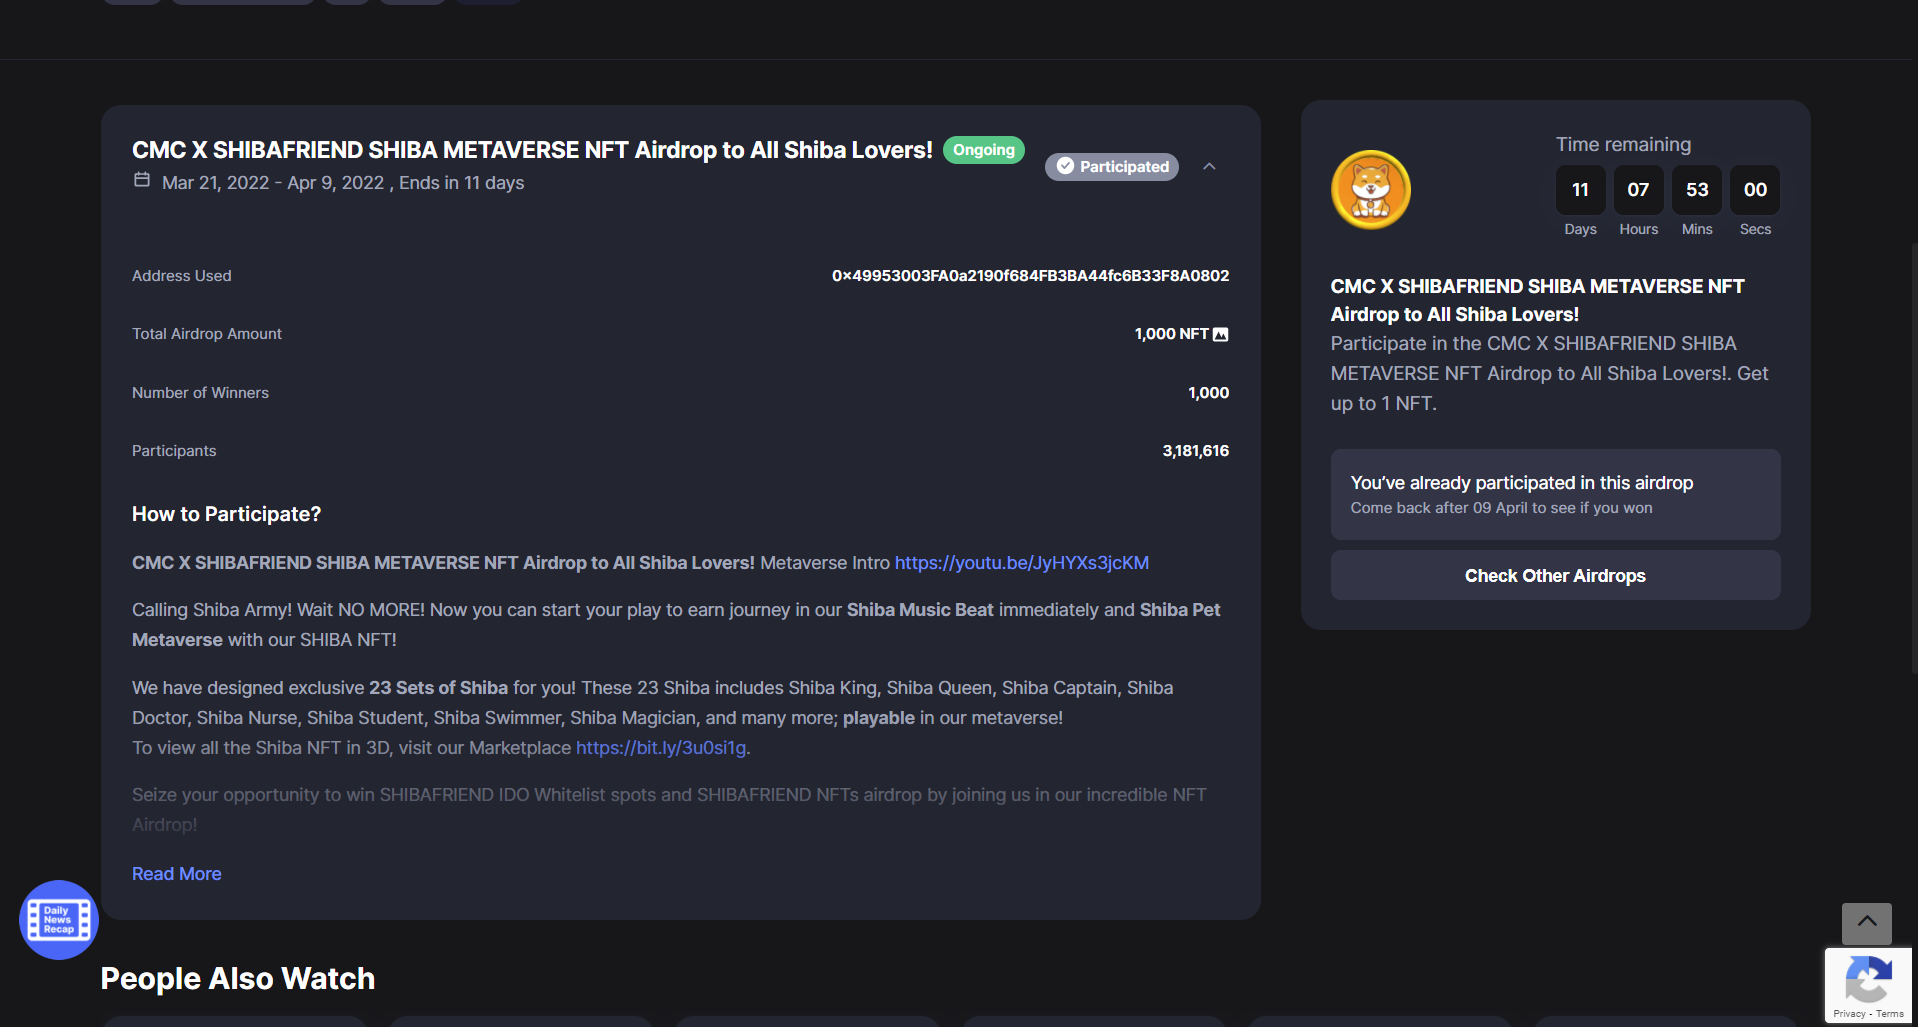
Task: Click the page vertical scrollbar
Action: [x=1914, y=460]
